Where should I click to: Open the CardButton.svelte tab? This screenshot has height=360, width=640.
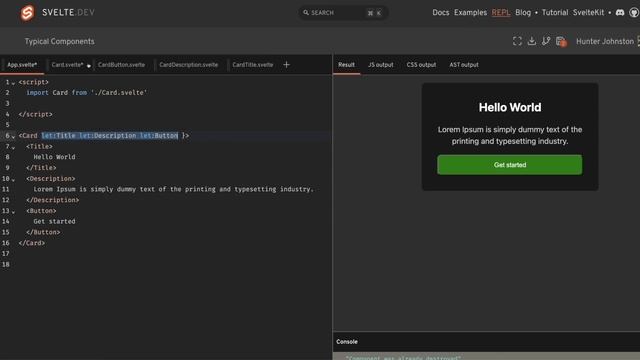coord(121,64)
